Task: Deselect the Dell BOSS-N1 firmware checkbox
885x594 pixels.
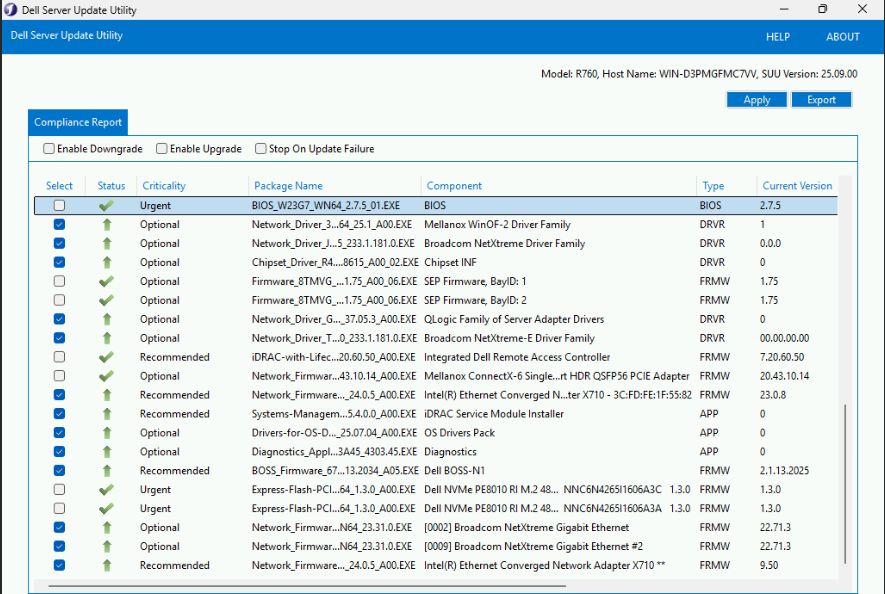Action: [x=59, y=471]
